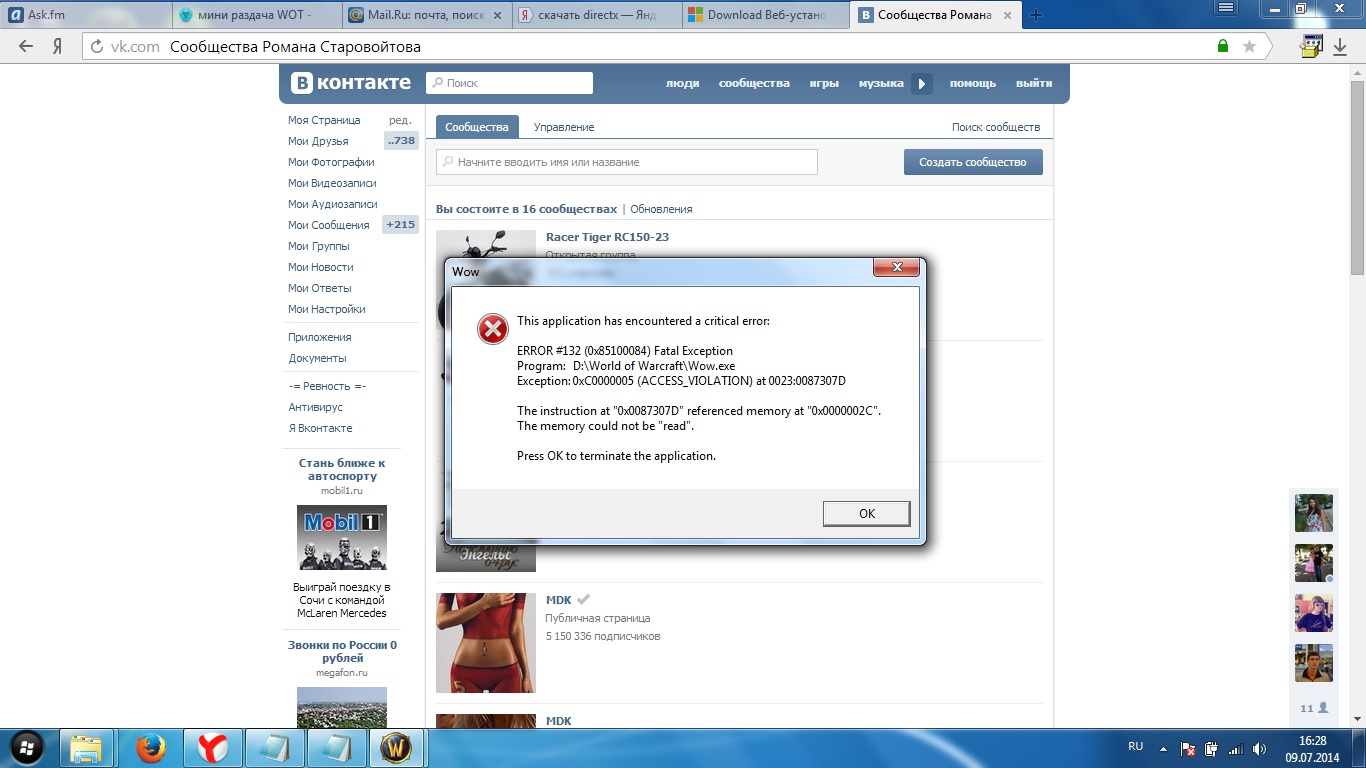
Task: Click the Yandex Я button in toolbar
Action: coord(58,46)
